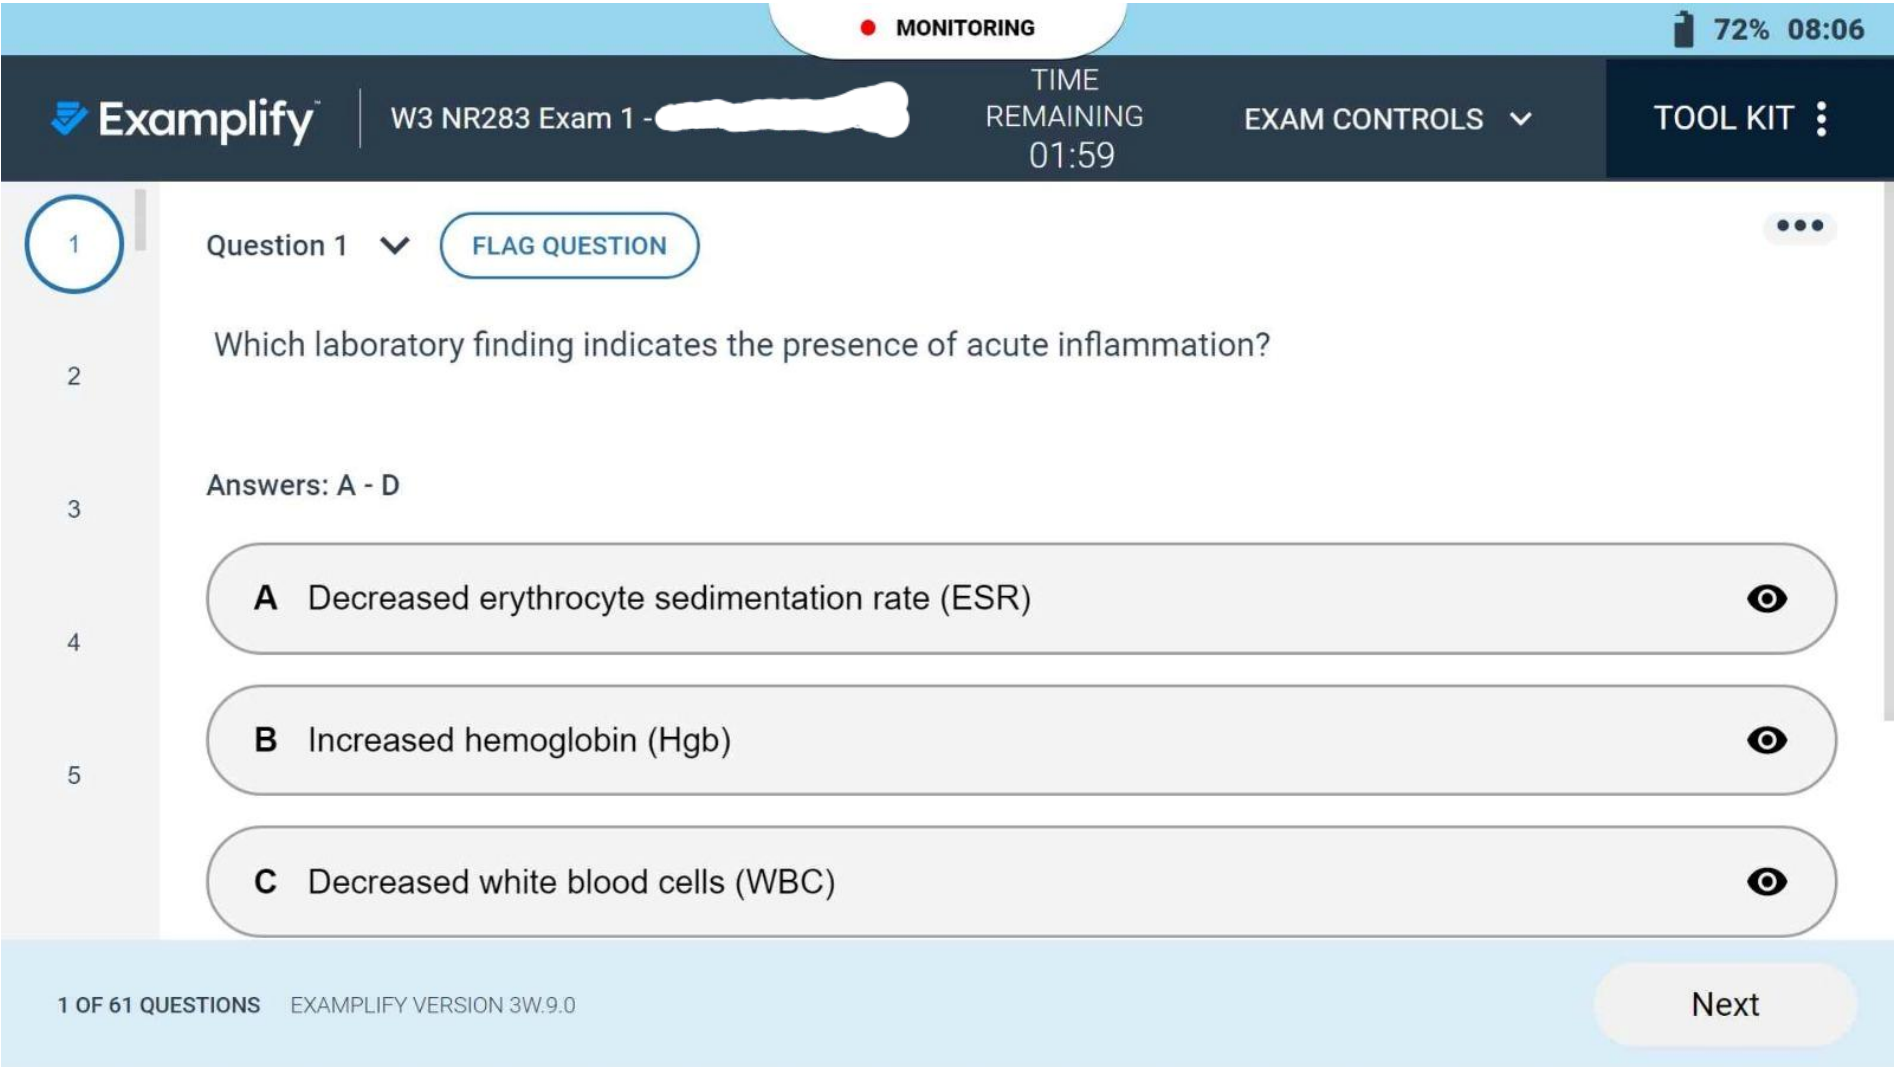Expand the Exam Controls dropdown

[1386, 118]
